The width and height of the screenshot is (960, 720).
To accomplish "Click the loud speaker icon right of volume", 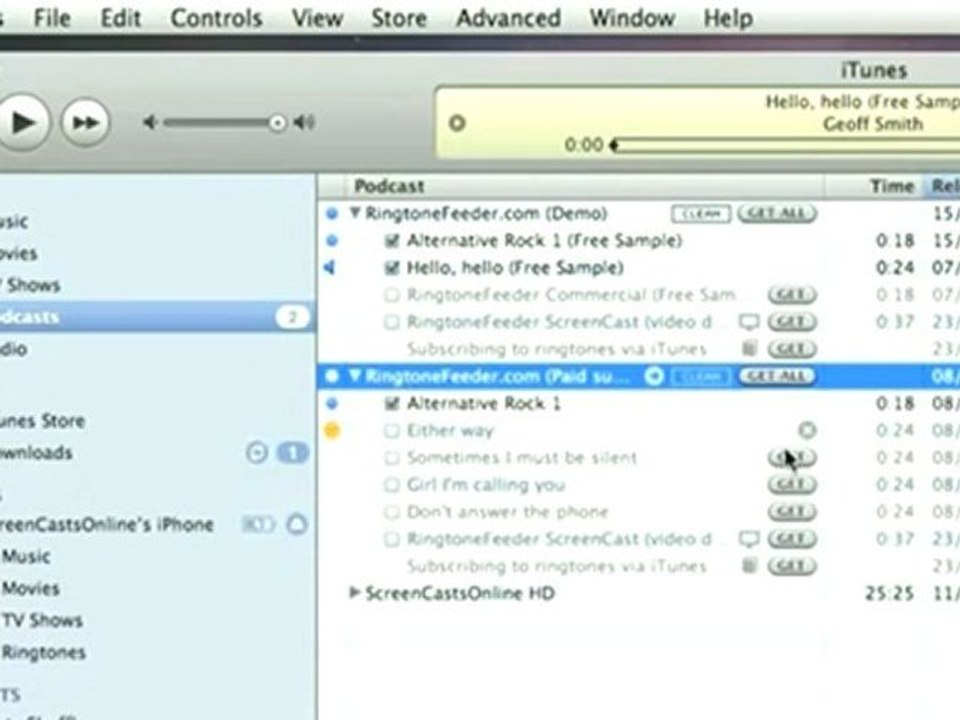I will coord(304,123).
